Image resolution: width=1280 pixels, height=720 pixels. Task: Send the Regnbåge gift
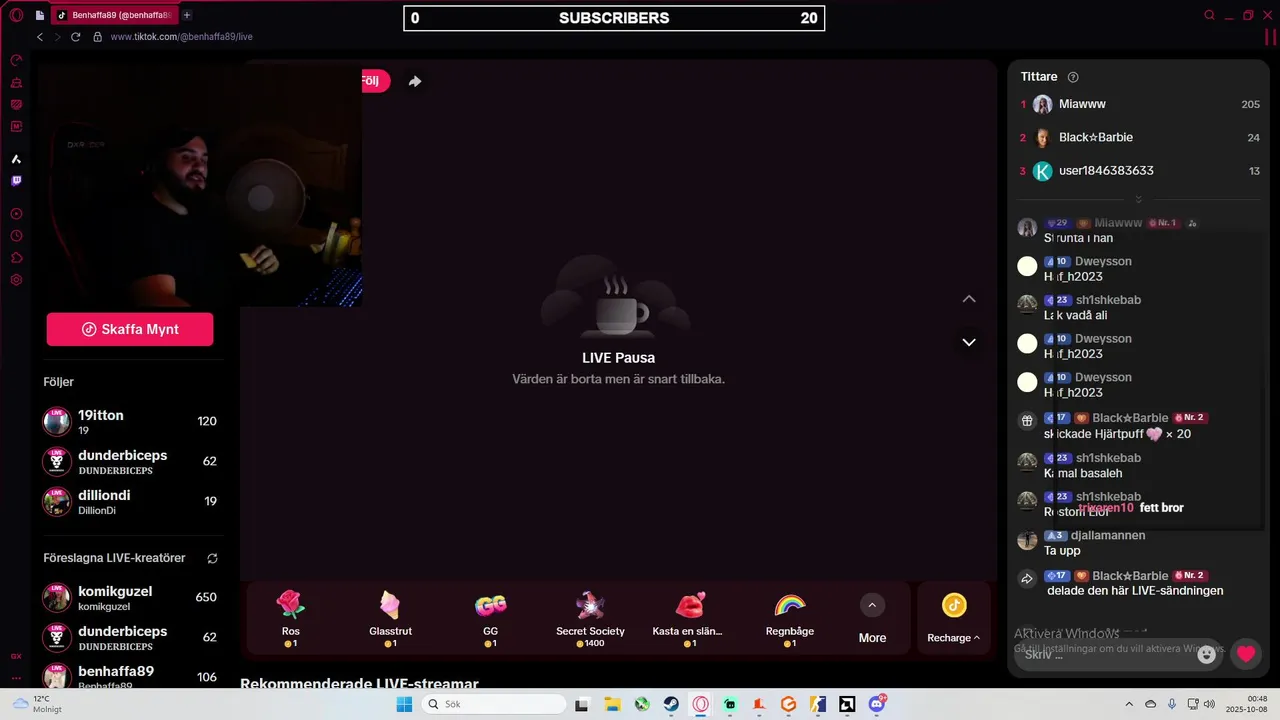790,618
